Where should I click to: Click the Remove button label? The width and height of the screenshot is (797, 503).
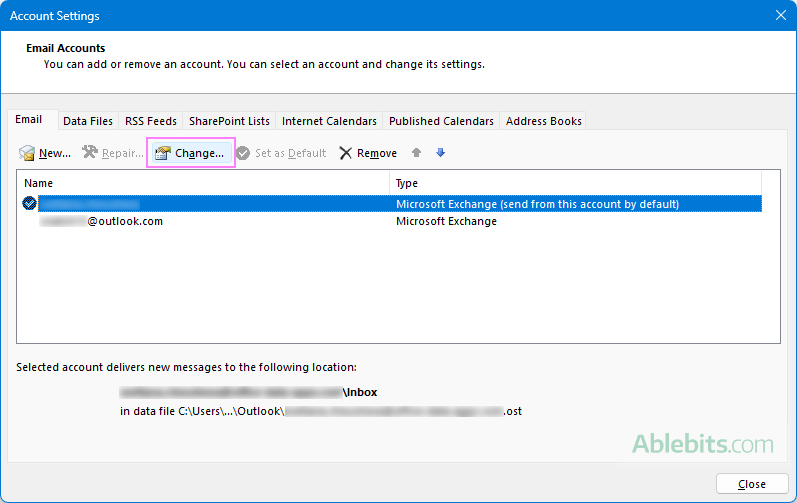pos(377,153)
